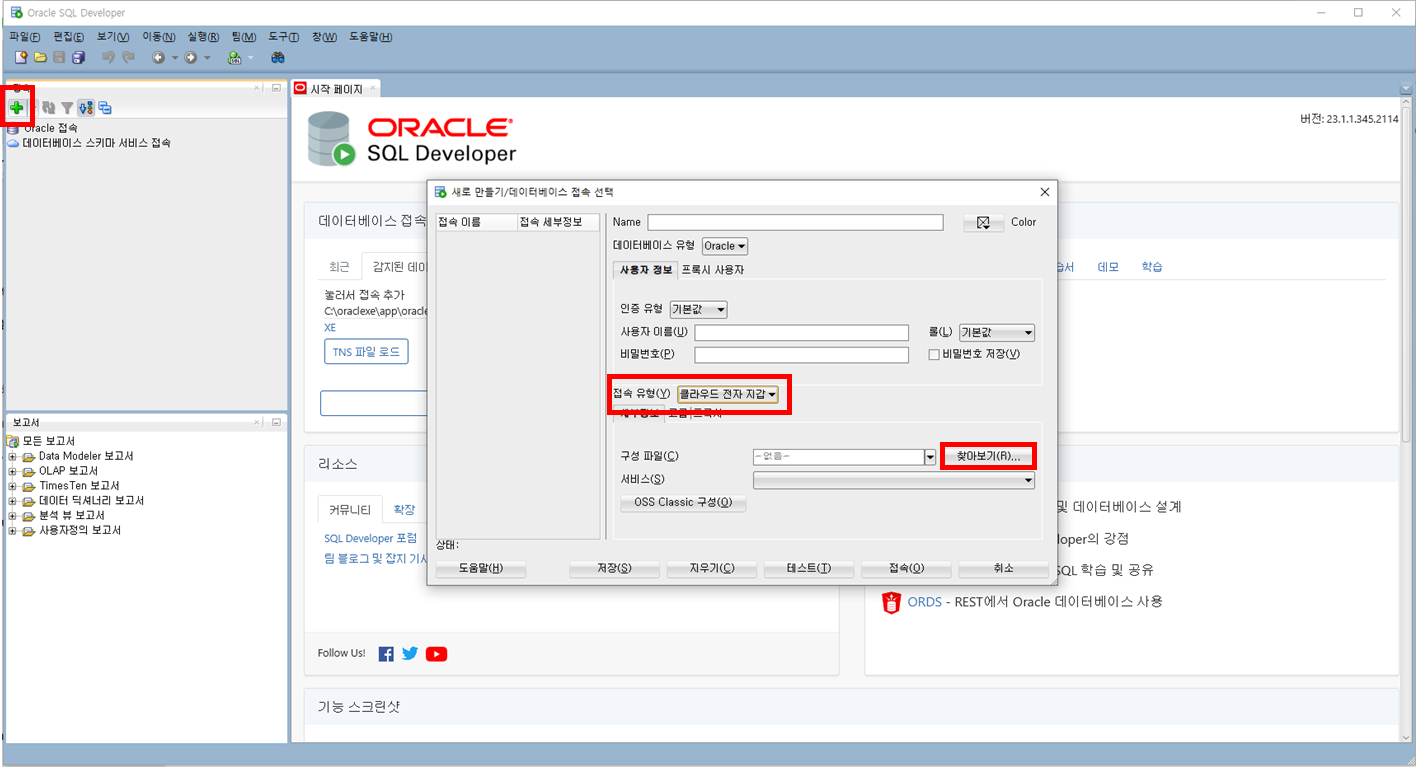Open the Forward arrow history dropdown
1416x767 pixels.
click(x=208, y=58)
